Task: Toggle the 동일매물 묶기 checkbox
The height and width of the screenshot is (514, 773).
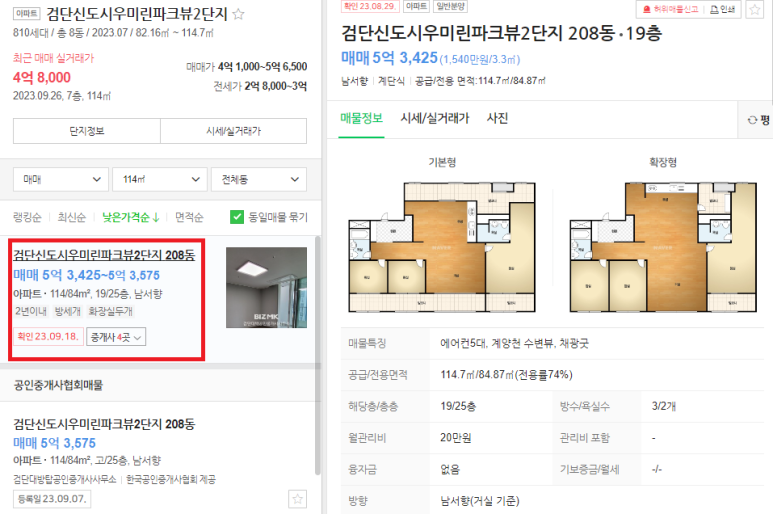Action: [x=237, y=217]
